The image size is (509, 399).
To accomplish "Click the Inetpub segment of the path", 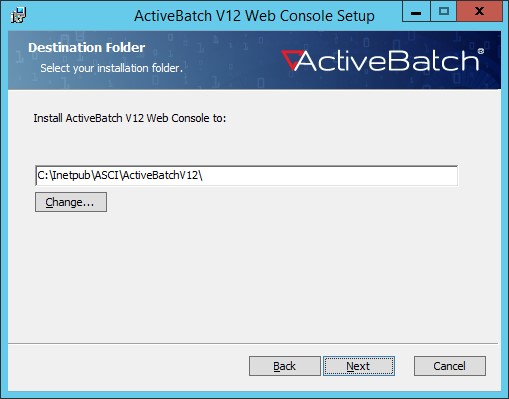I will [x=71, y=175].
